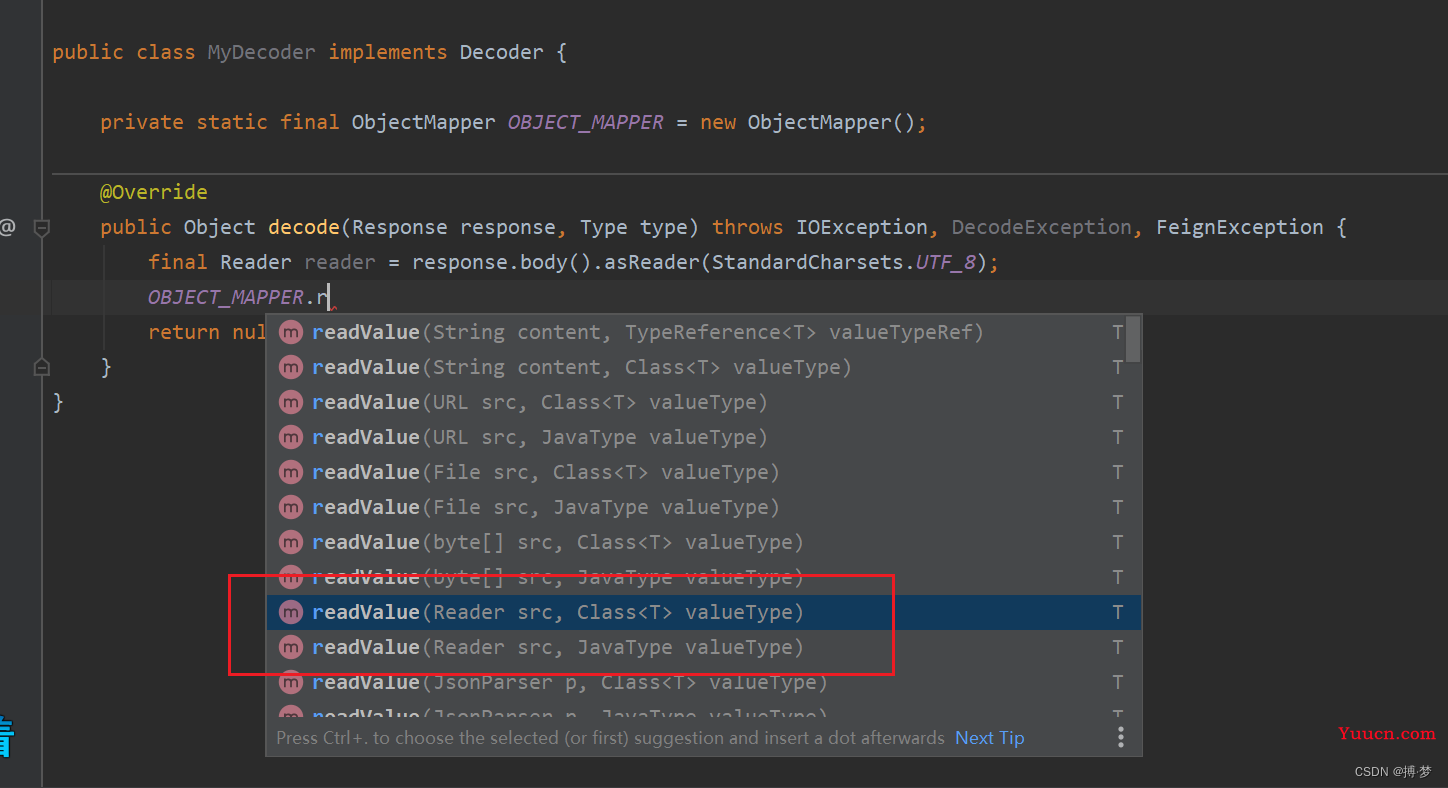Click the OBJECT_MAPPER field declaration

click(x=585, y=122)
